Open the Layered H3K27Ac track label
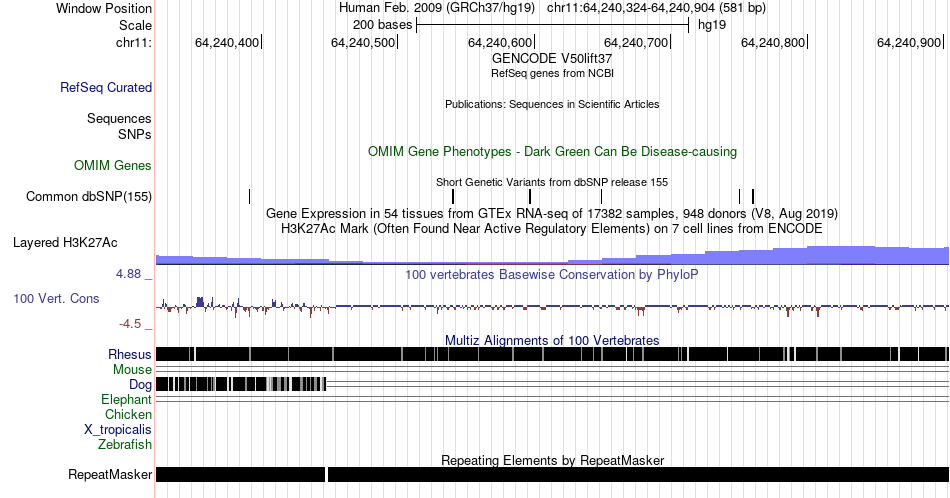The image size is (950, 498). [65, 242]
